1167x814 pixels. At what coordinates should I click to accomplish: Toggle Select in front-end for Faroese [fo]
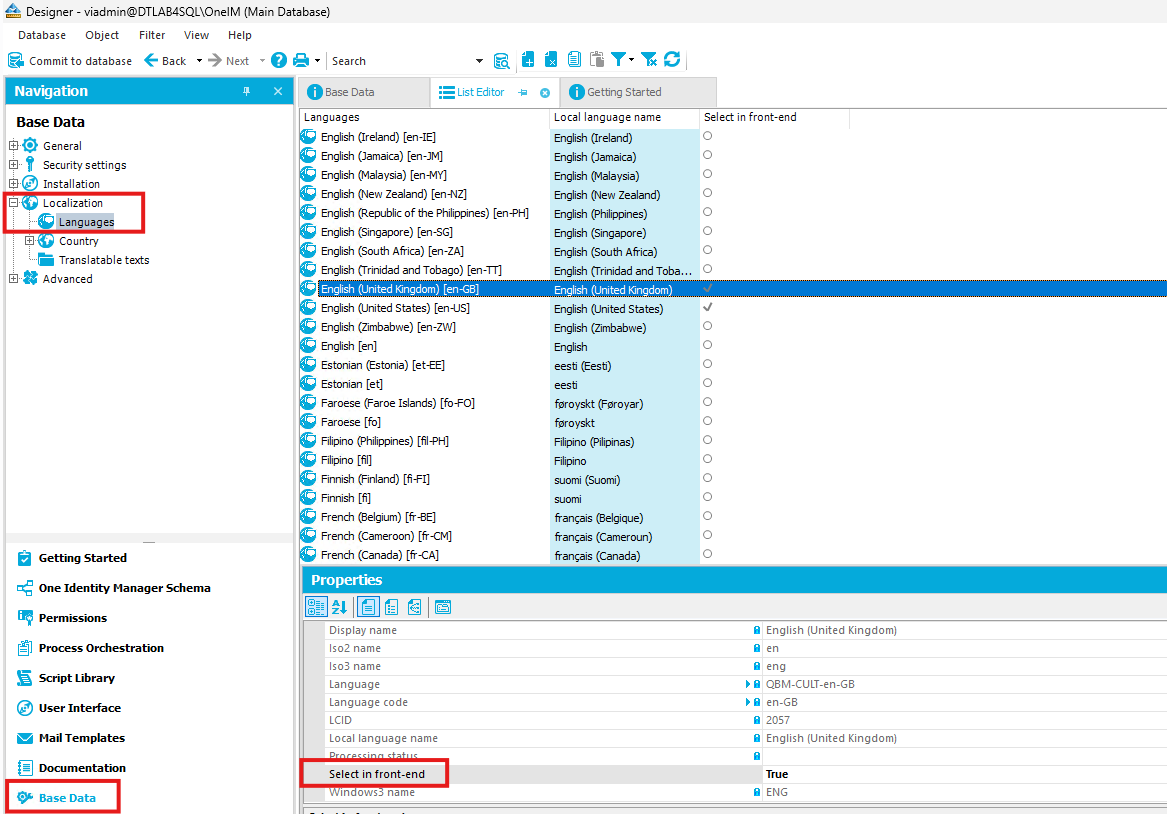(x=707, y=421)
